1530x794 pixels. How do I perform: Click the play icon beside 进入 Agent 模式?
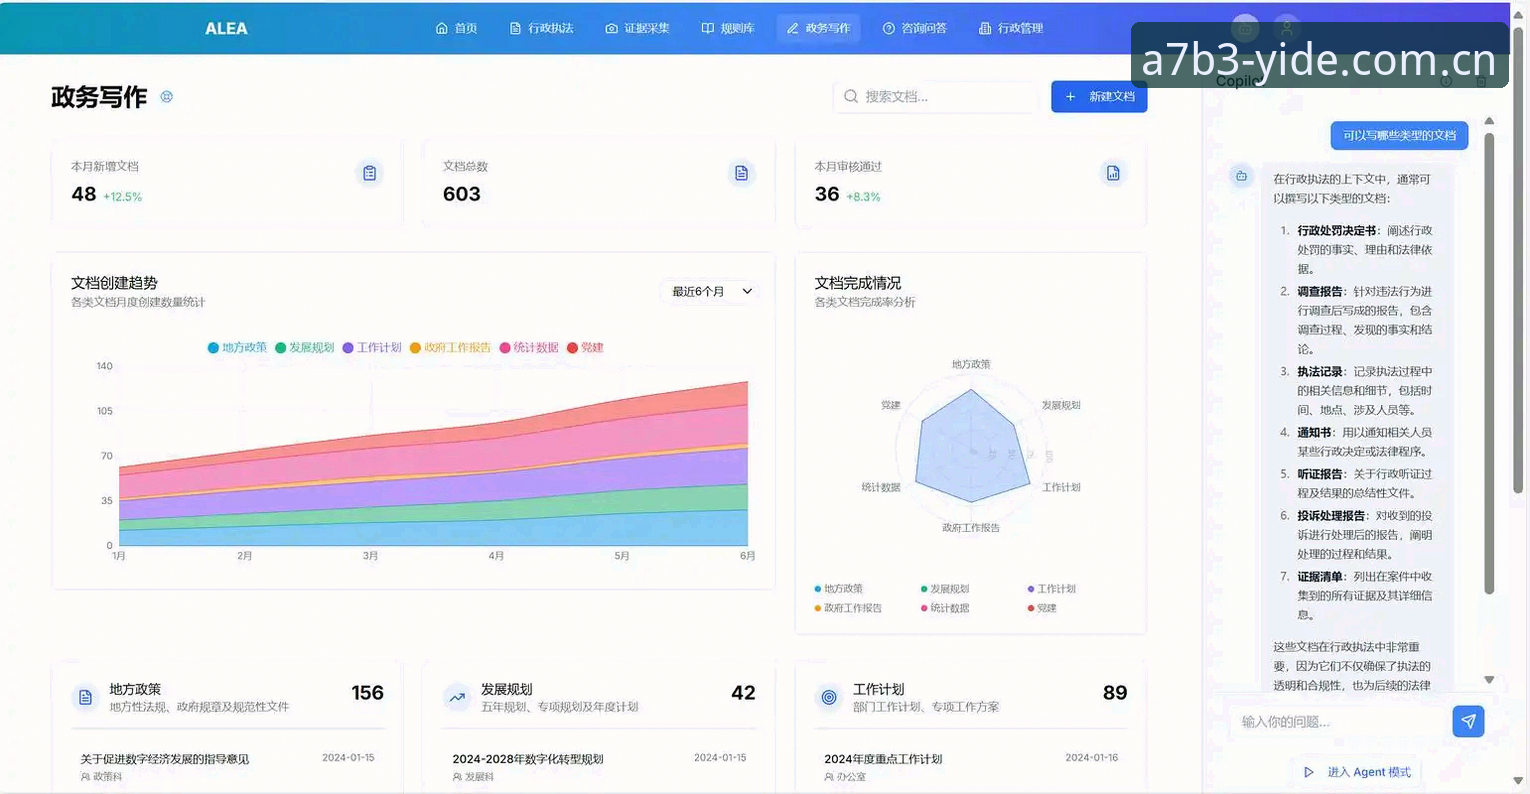click(x=1309, y=772)
